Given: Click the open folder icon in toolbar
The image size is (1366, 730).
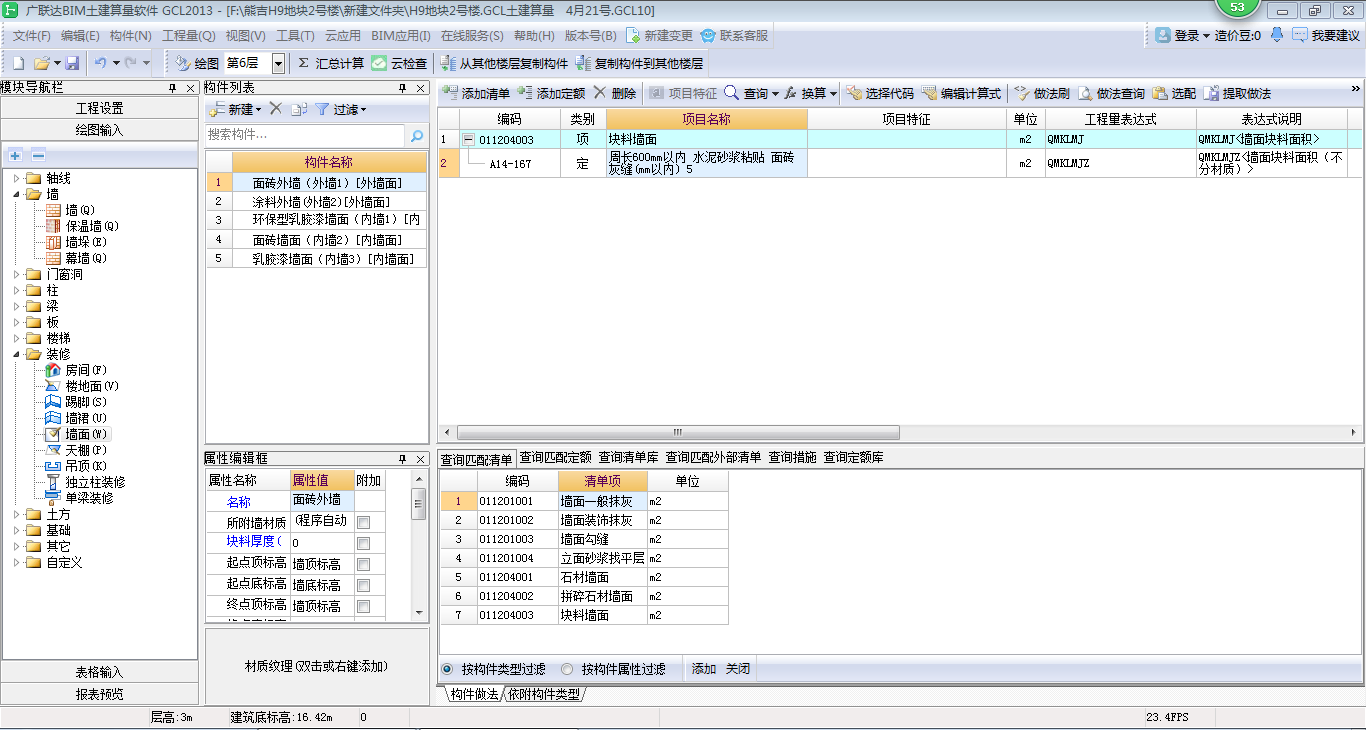Looking at the screenshot, I should coord(41,63).
